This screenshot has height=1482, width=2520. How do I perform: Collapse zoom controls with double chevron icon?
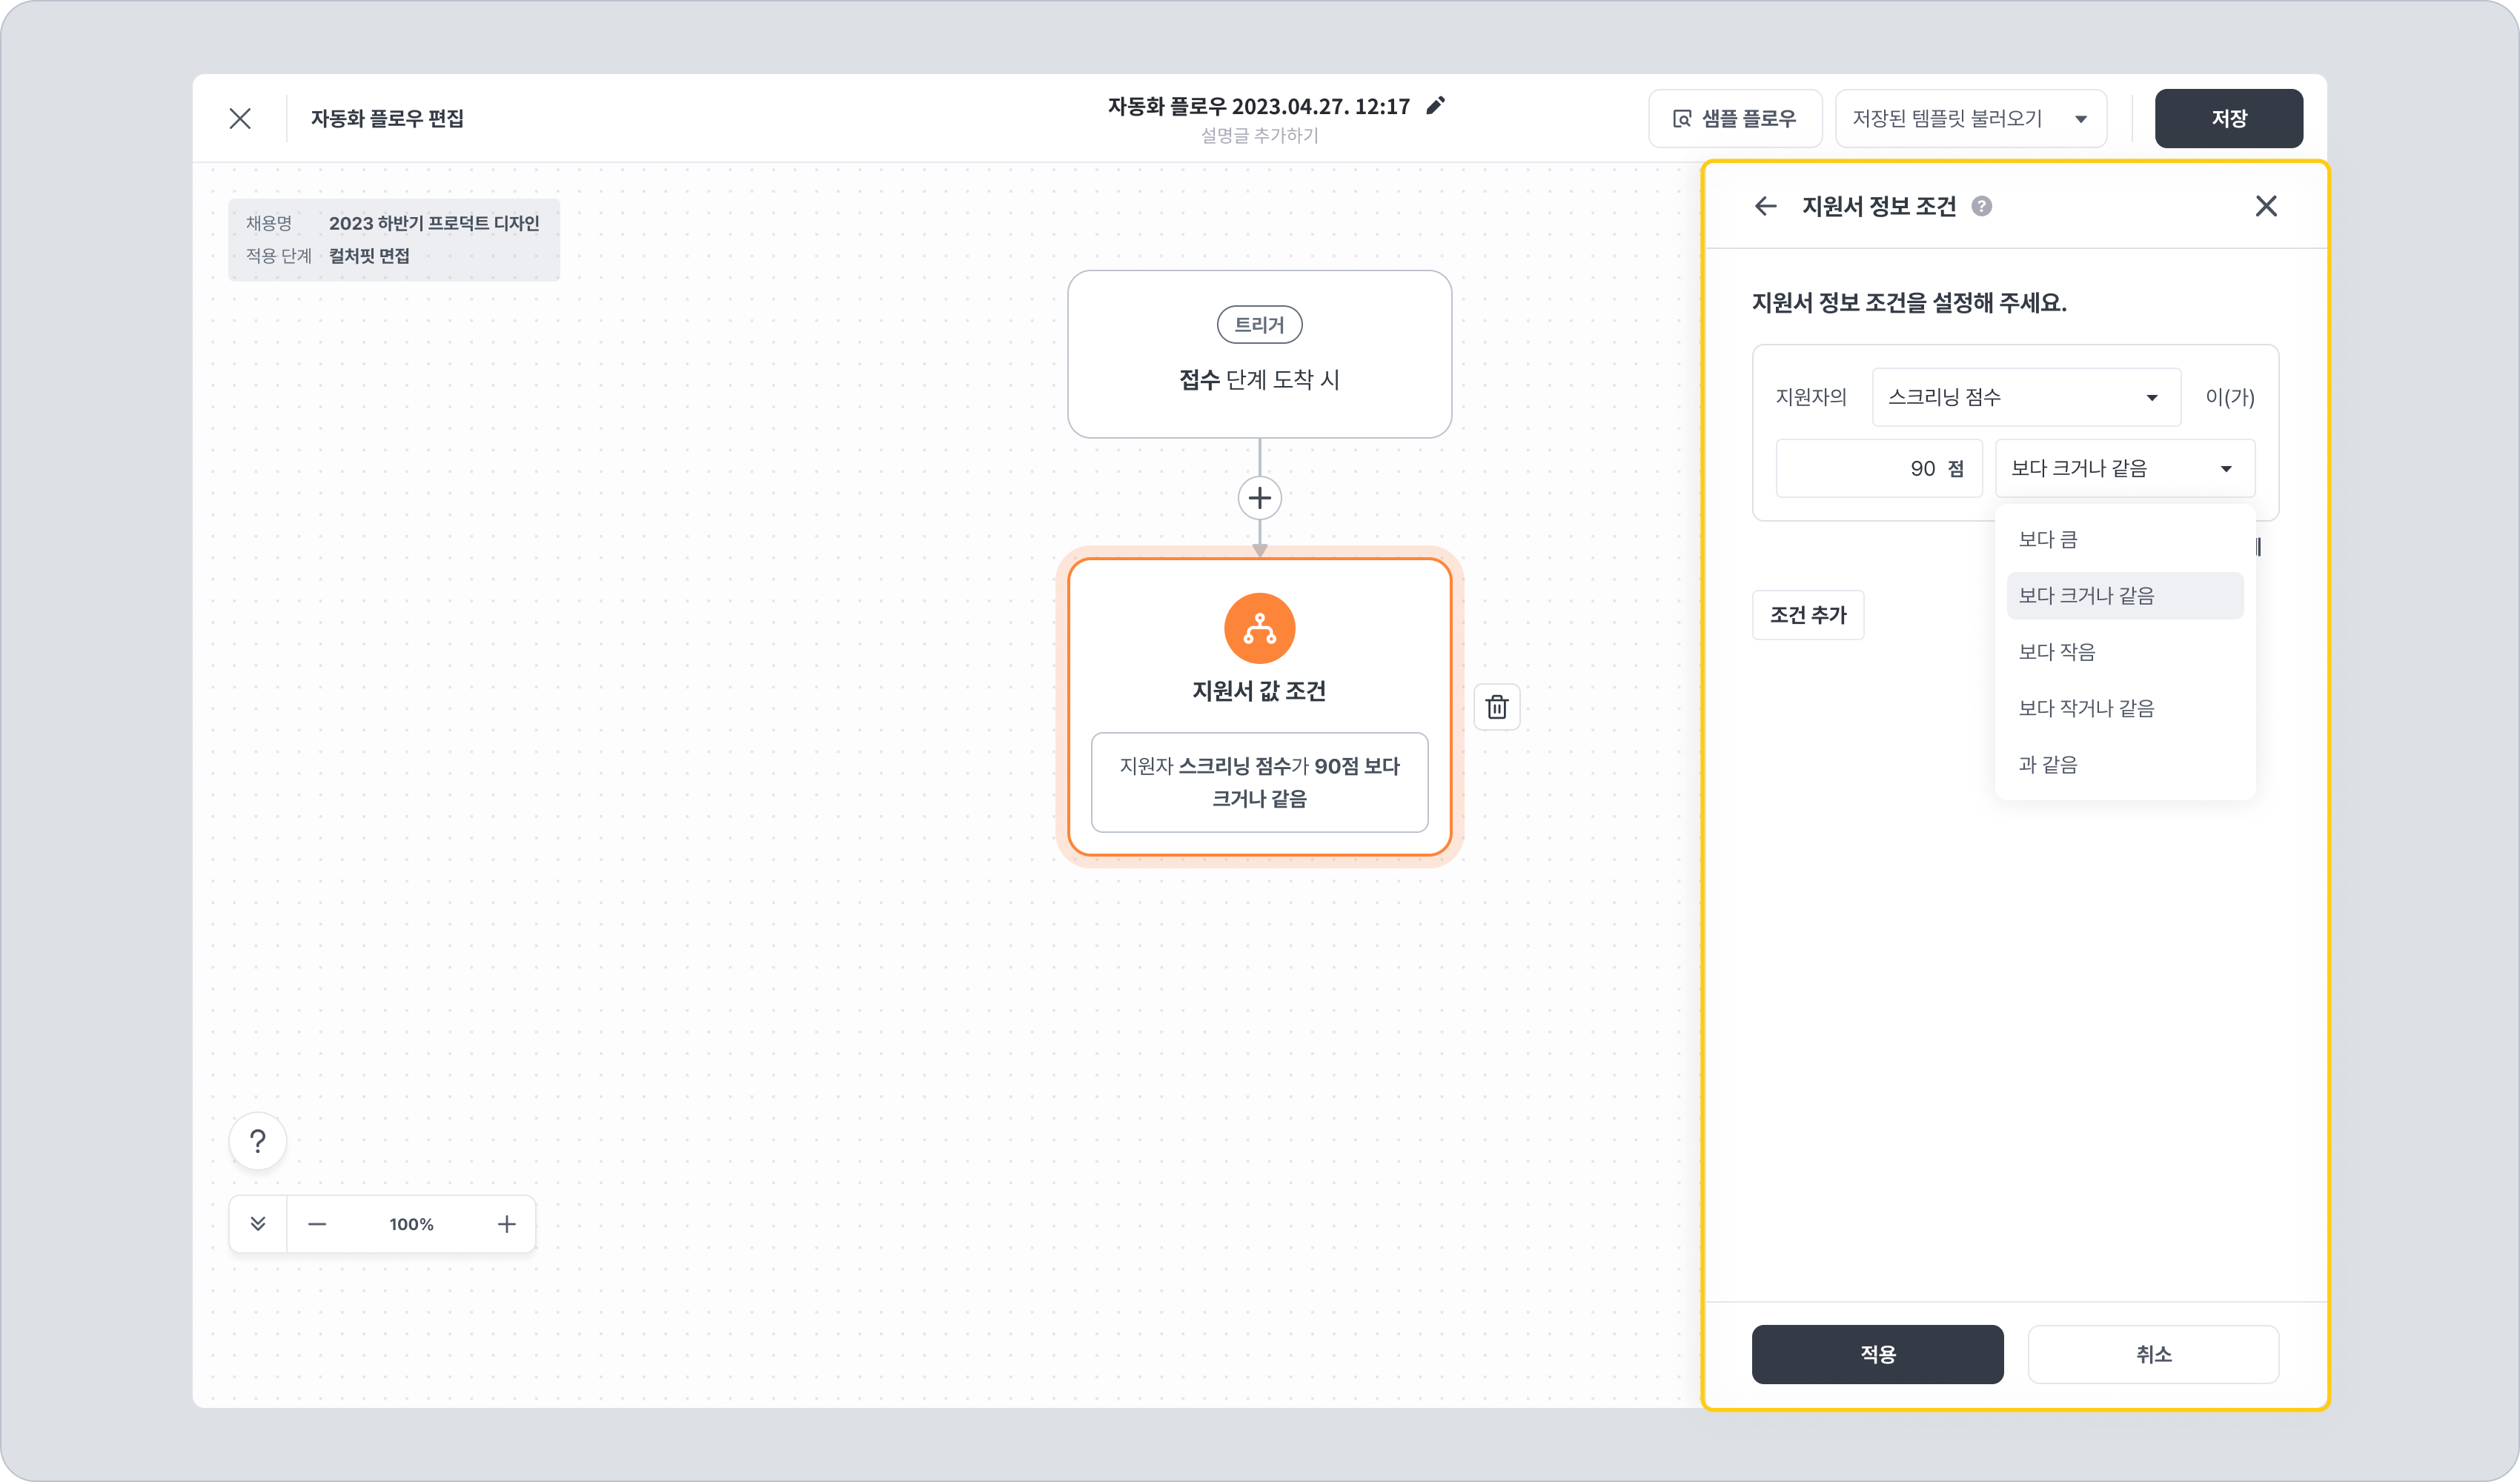point(258,1224)
